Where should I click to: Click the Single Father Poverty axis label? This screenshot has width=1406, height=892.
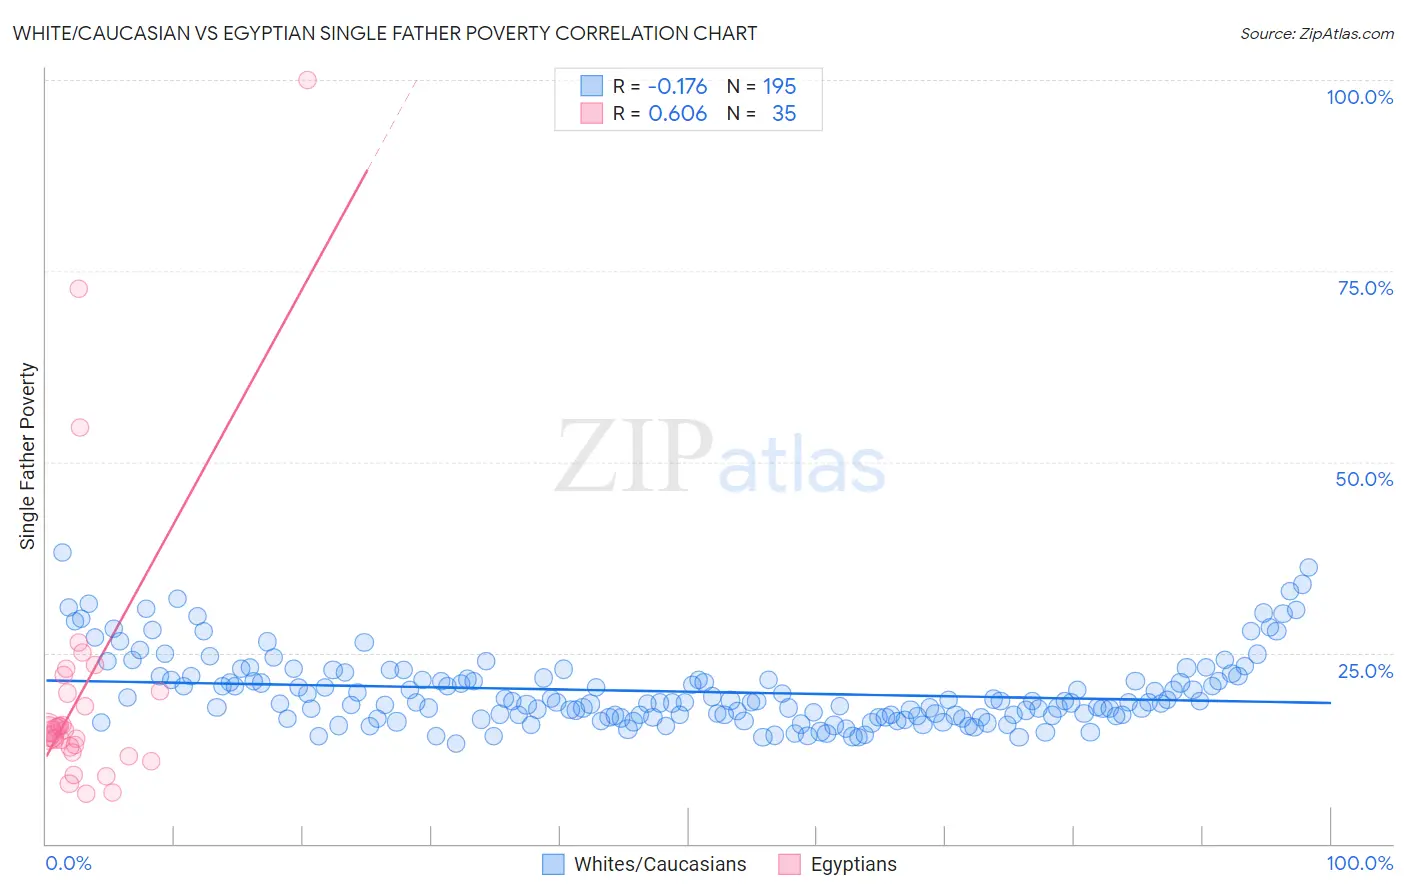point(28,456)
